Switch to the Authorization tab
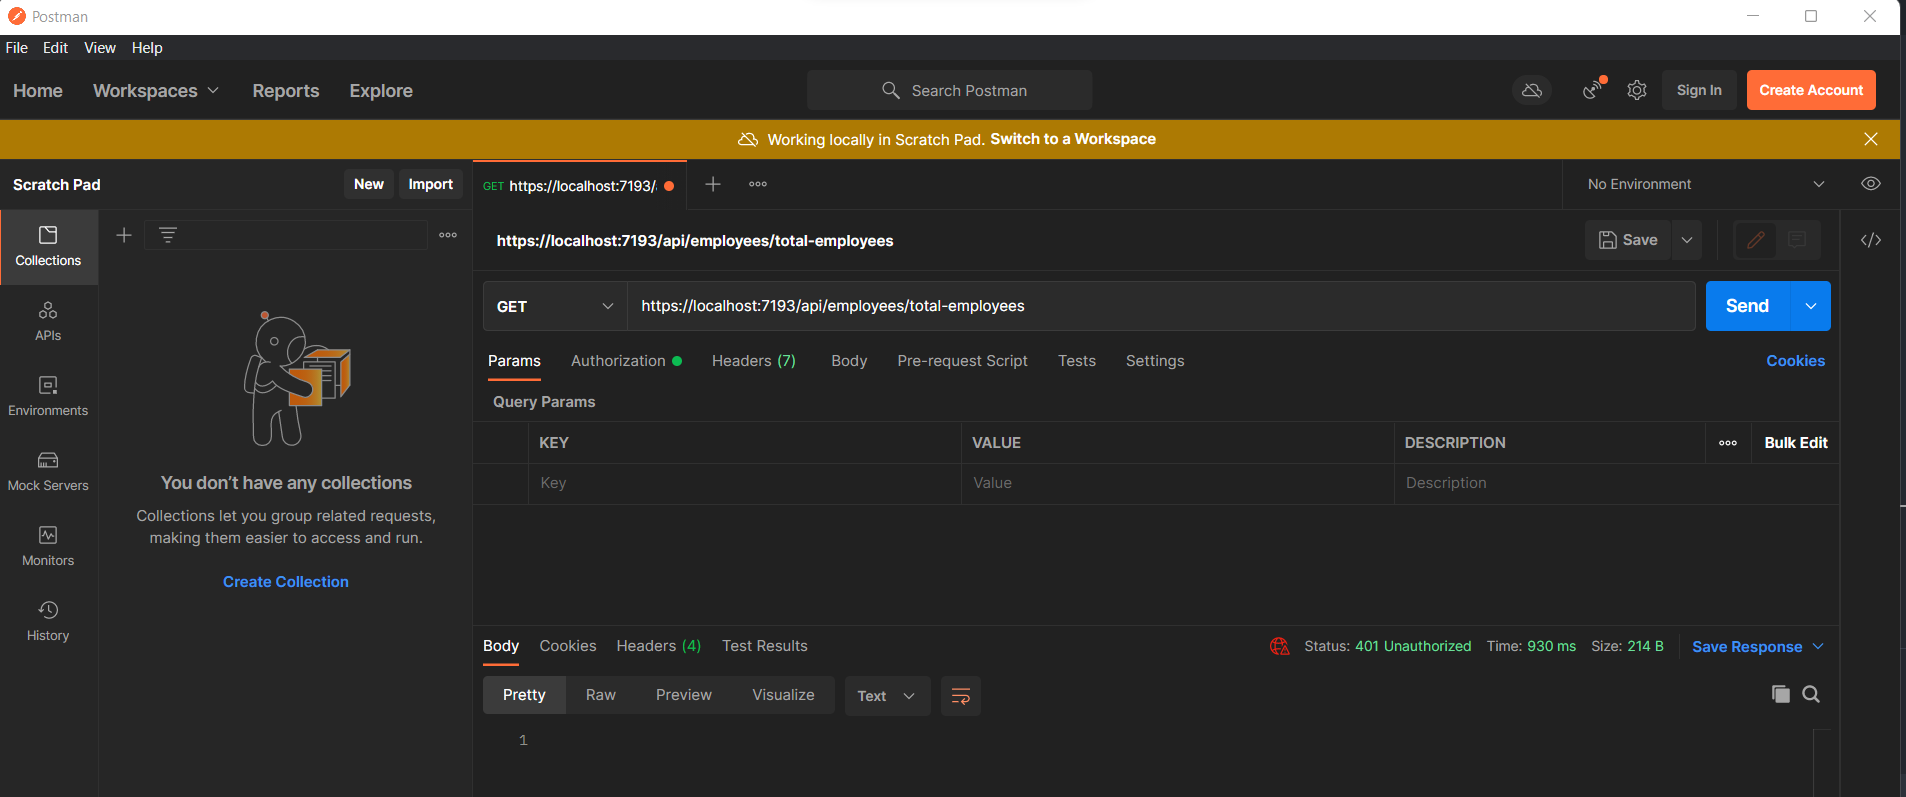1906x797 pixels. 626,361
